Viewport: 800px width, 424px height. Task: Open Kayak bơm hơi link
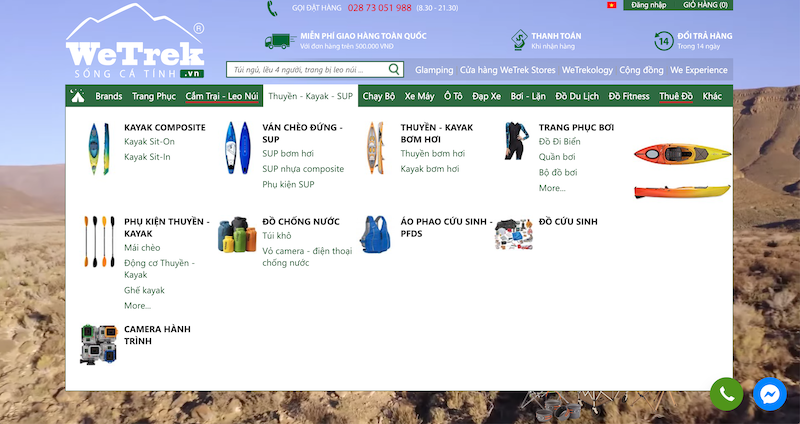[430, 169]
